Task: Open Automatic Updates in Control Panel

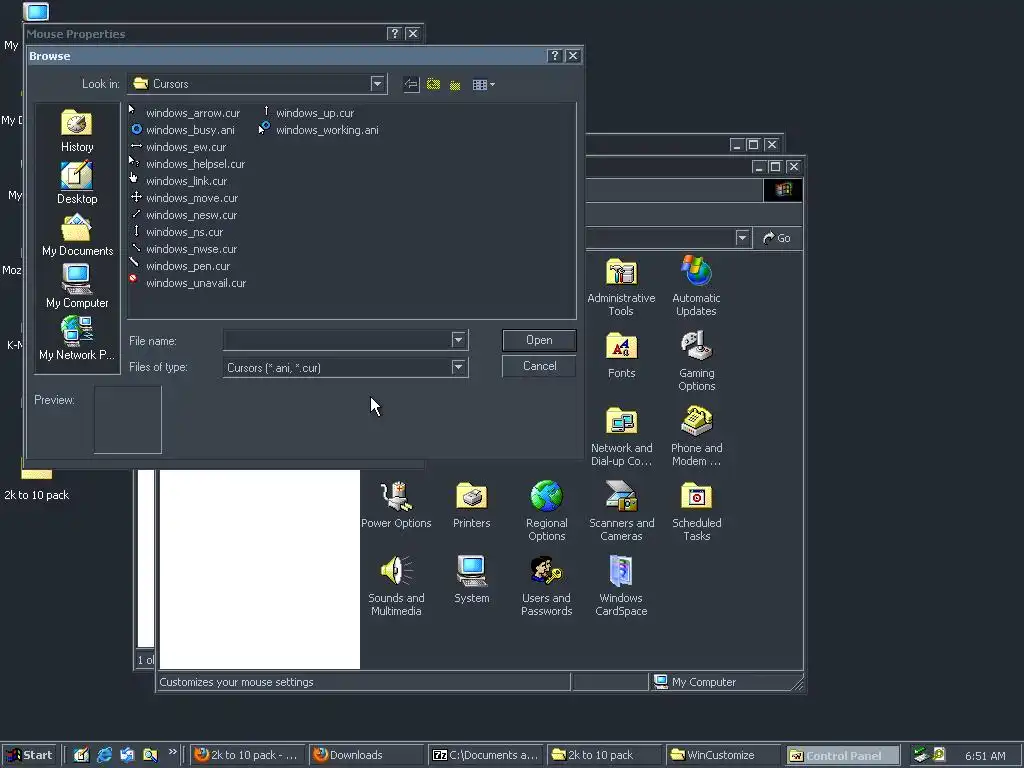Action: [x=696, y=287]
